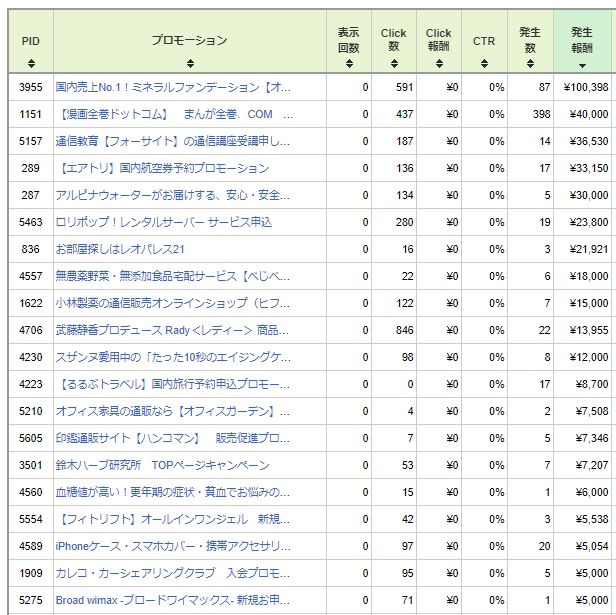Select 発生報酬 value ¥33,150
Viewport: 616px width, 615px height.
click(589, 168)
